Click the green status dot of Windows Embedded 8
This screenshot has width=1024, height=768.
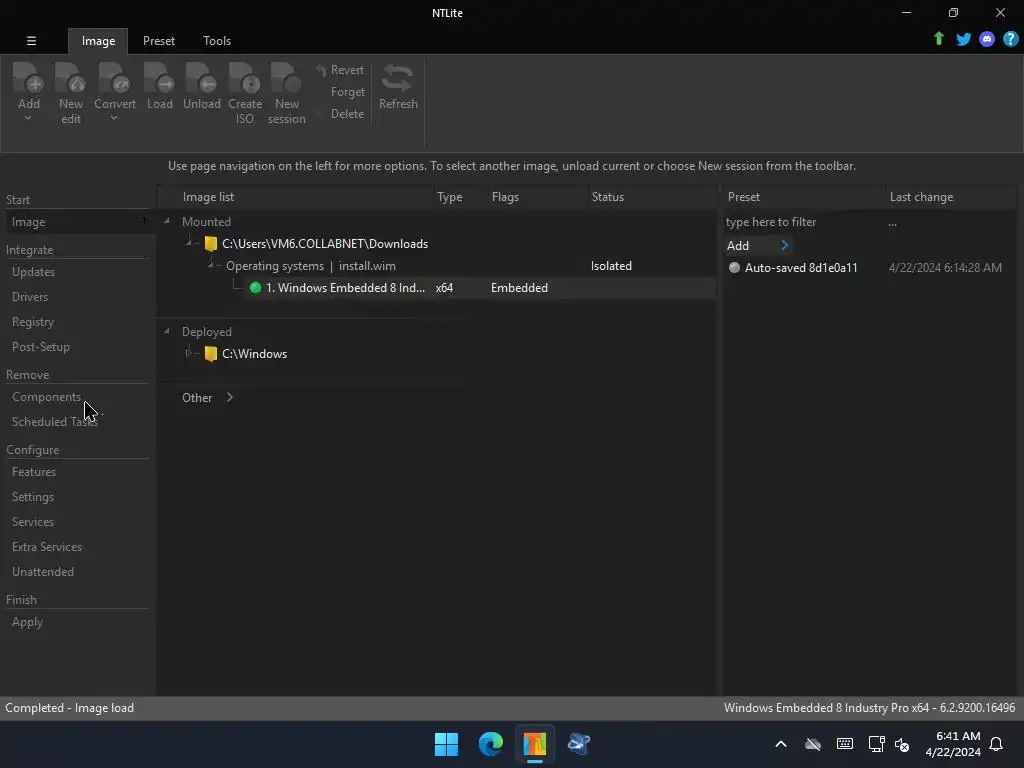255,287
